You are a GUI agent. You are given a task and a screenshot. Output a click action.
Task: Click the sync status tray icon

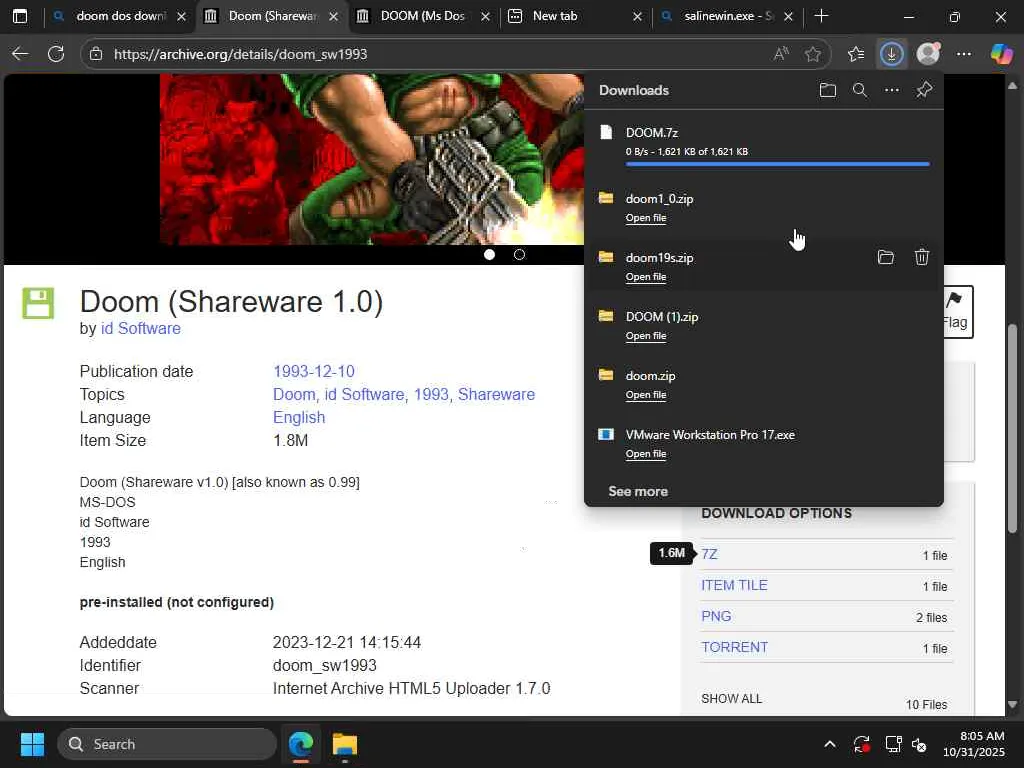tap(861, 744)
